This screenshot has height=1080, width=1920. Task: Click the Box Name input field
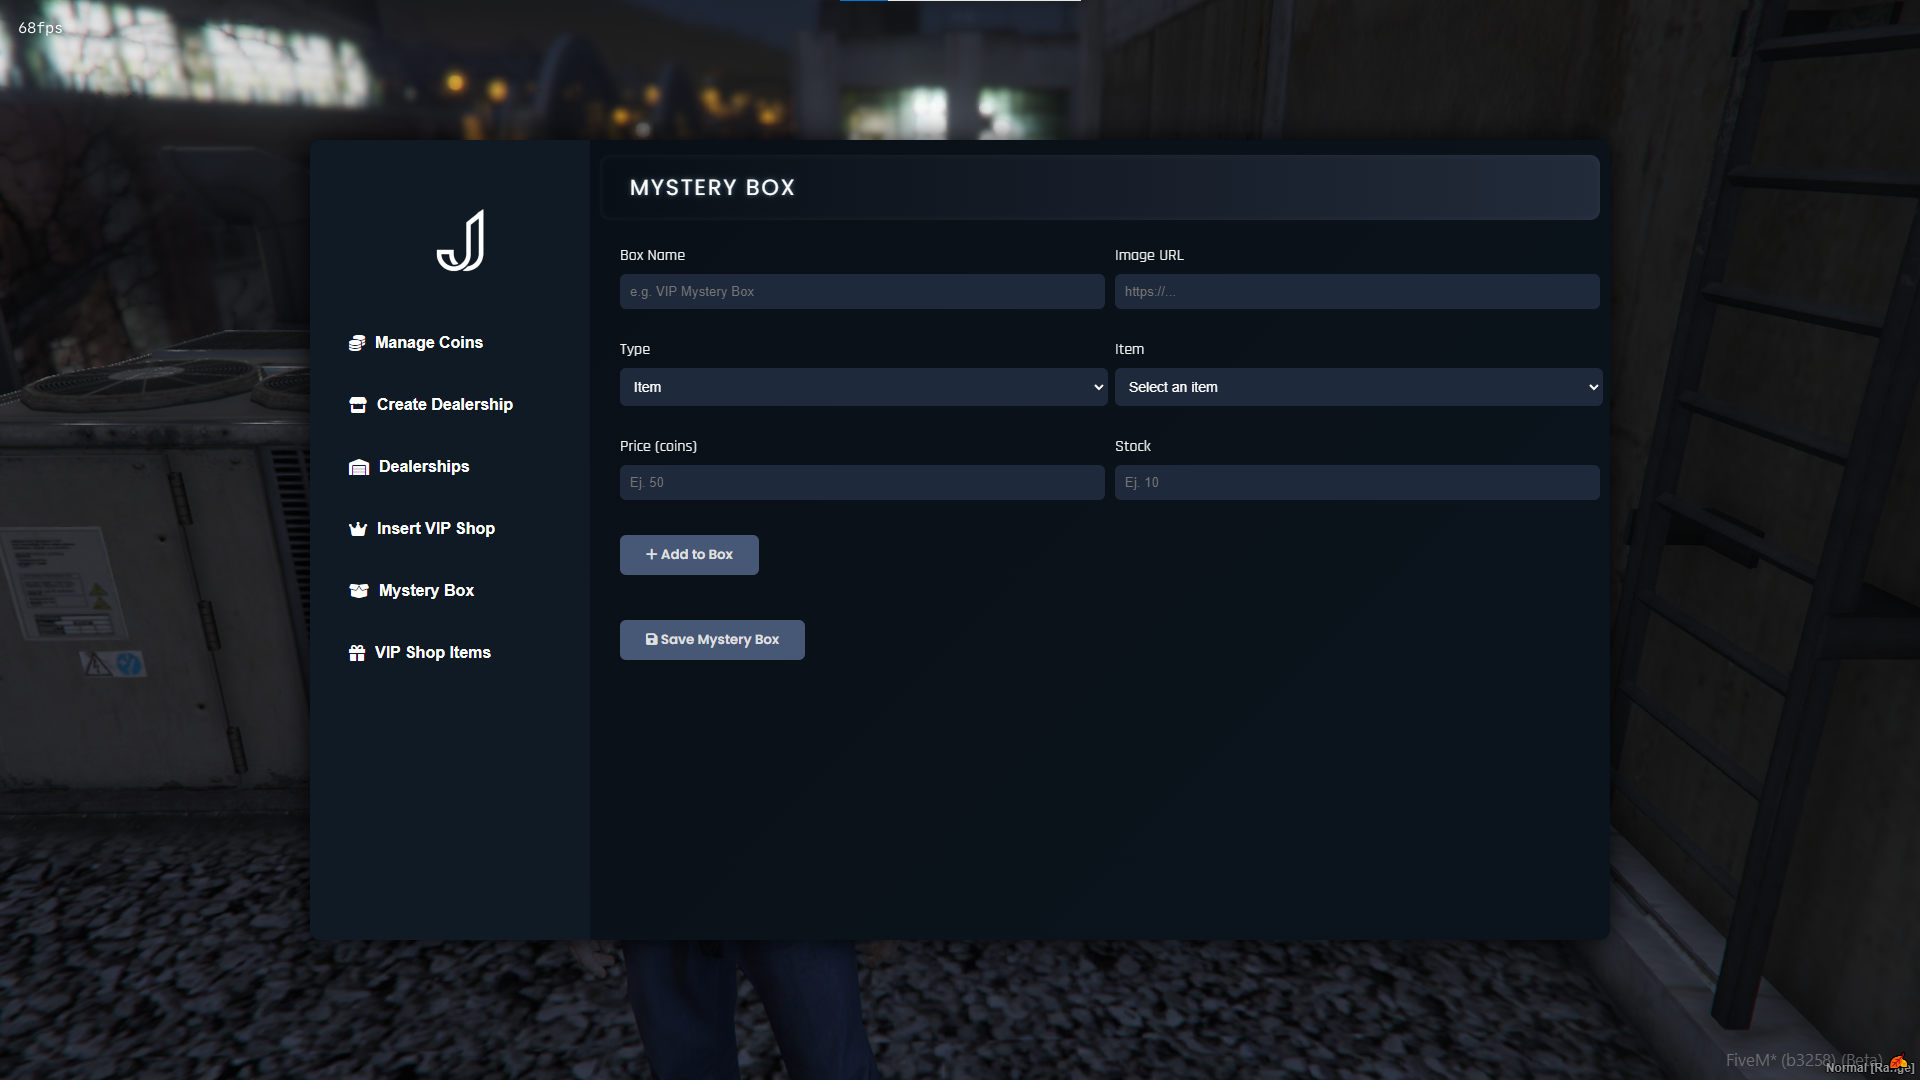click(862, 291)
